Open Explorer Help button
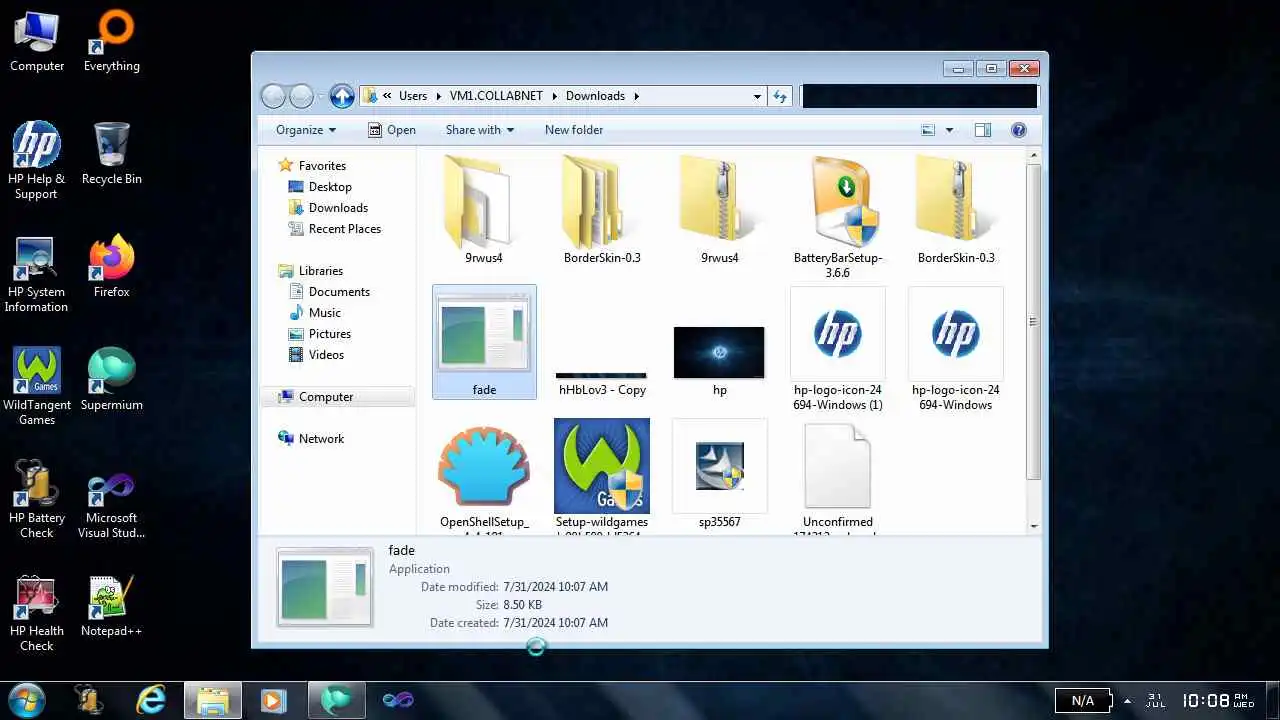 click(x=1019, y=130)
